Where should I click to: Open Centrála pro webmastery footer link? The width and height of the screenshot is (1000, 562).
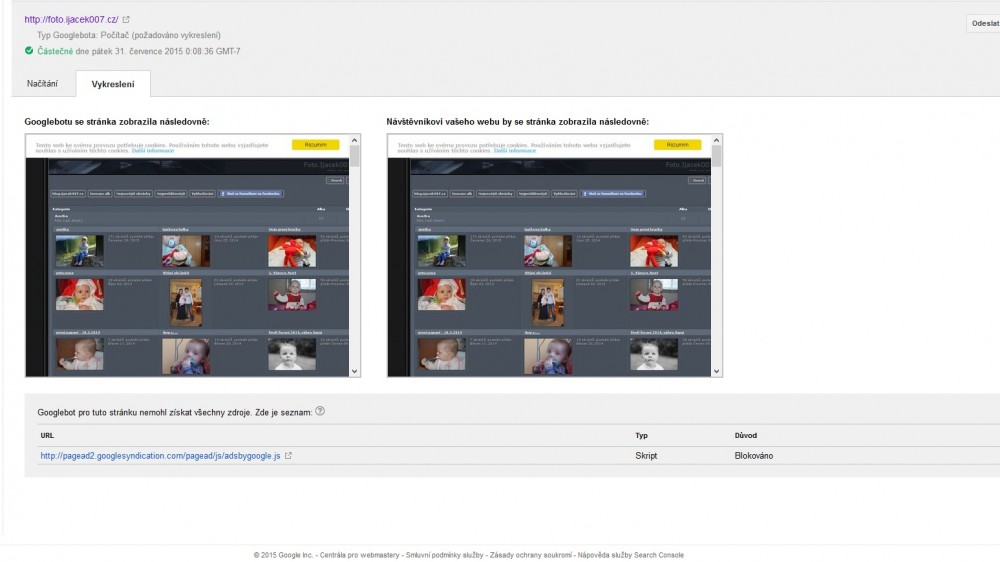pyautogui.click(x=359, y=555)
